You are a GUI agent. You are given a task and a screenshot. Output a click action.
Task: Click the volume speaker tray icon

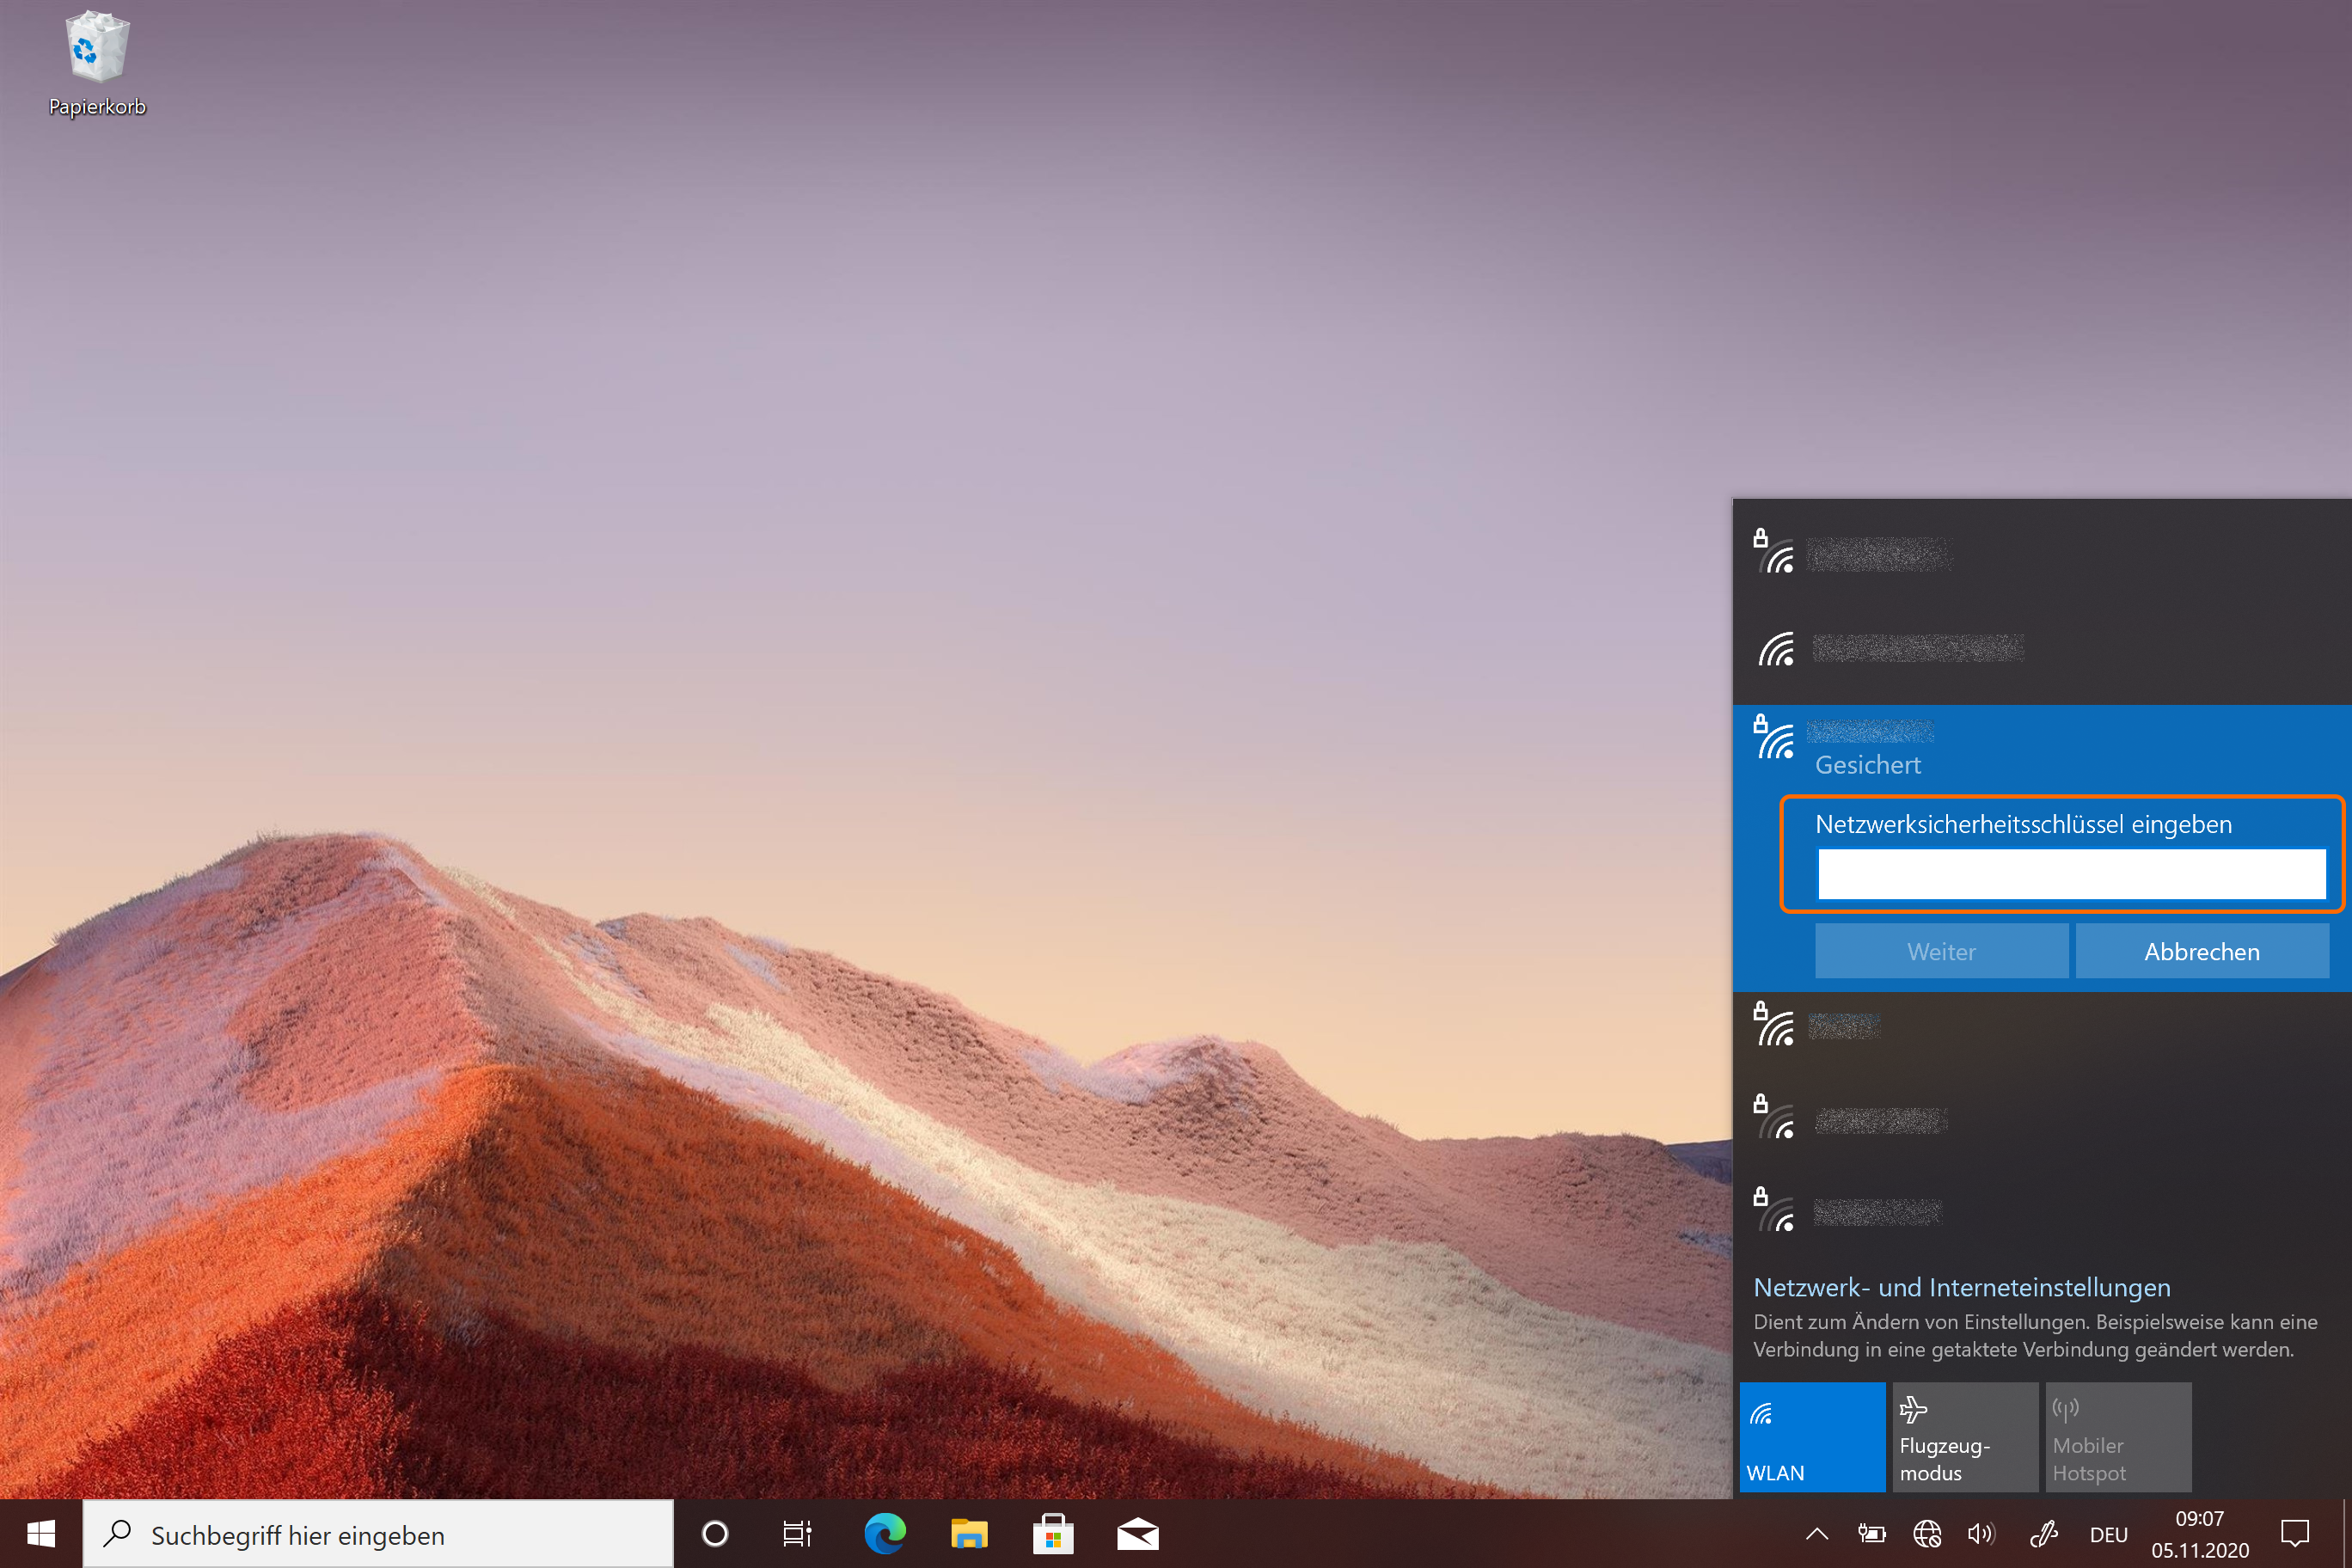coord(1980,1533)
